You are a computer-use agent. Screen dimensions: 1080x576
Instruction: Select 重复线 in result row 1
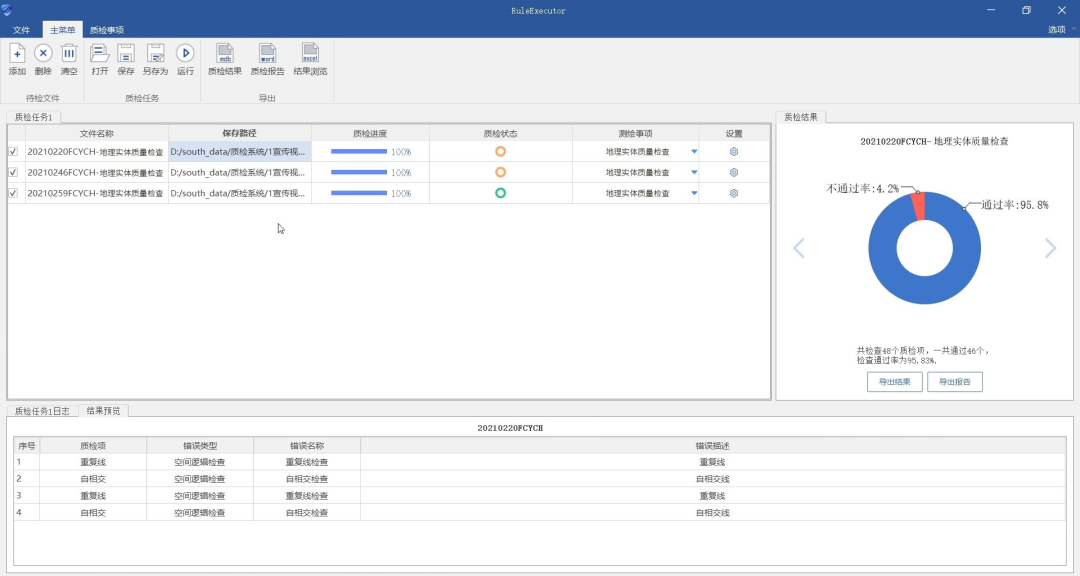pyautogui.click(x=93, y=462)
